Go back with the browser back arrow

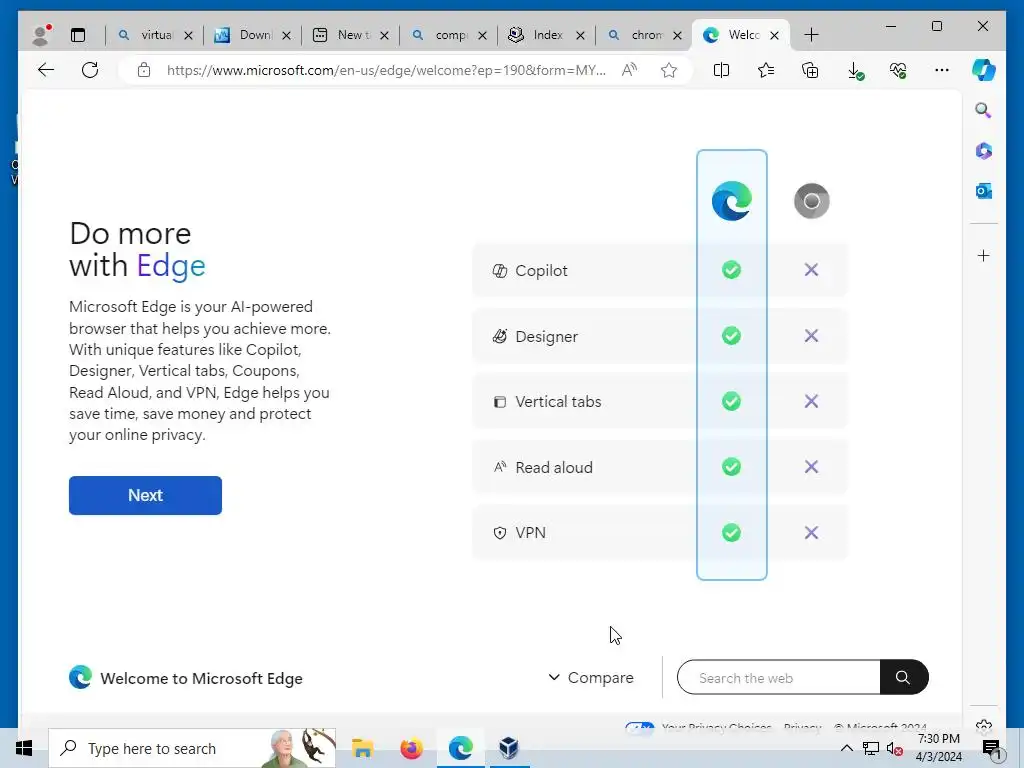coord(46,70)
